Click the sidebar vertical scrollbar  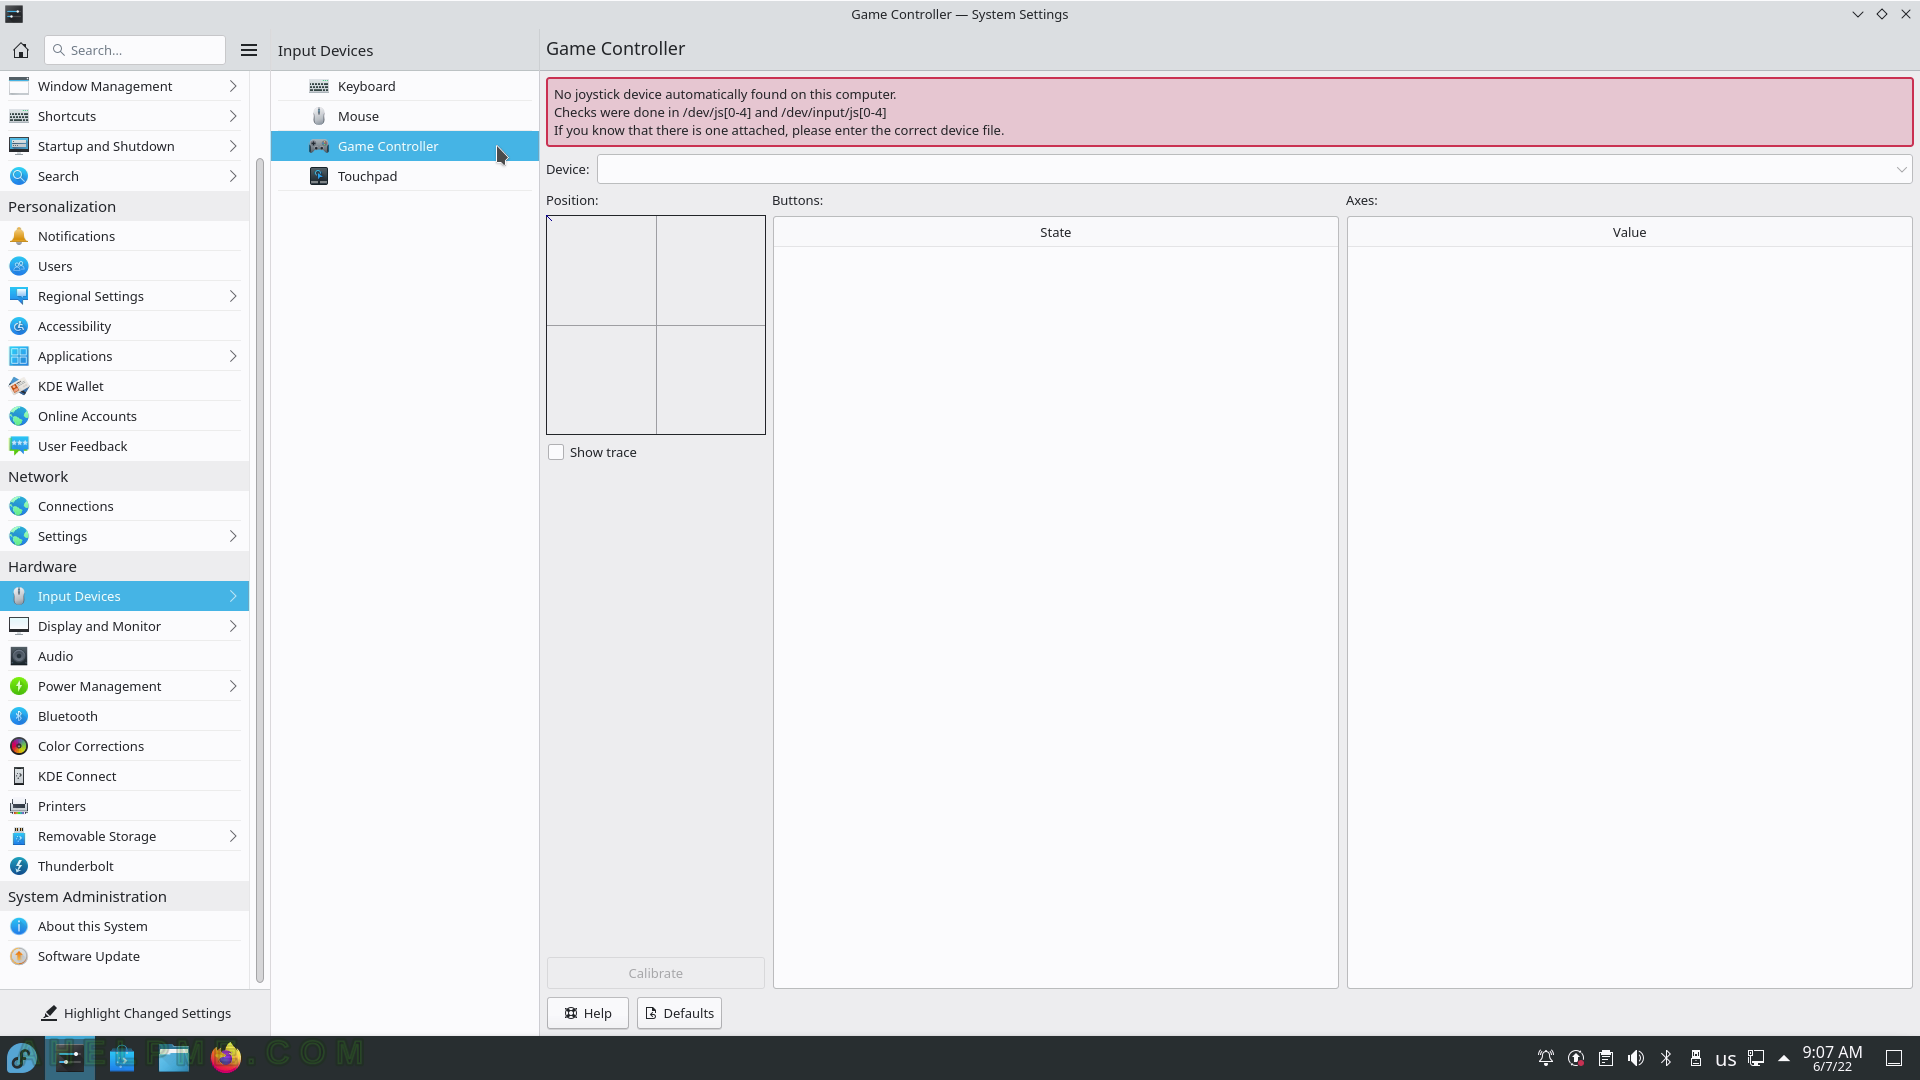point(260,570)
